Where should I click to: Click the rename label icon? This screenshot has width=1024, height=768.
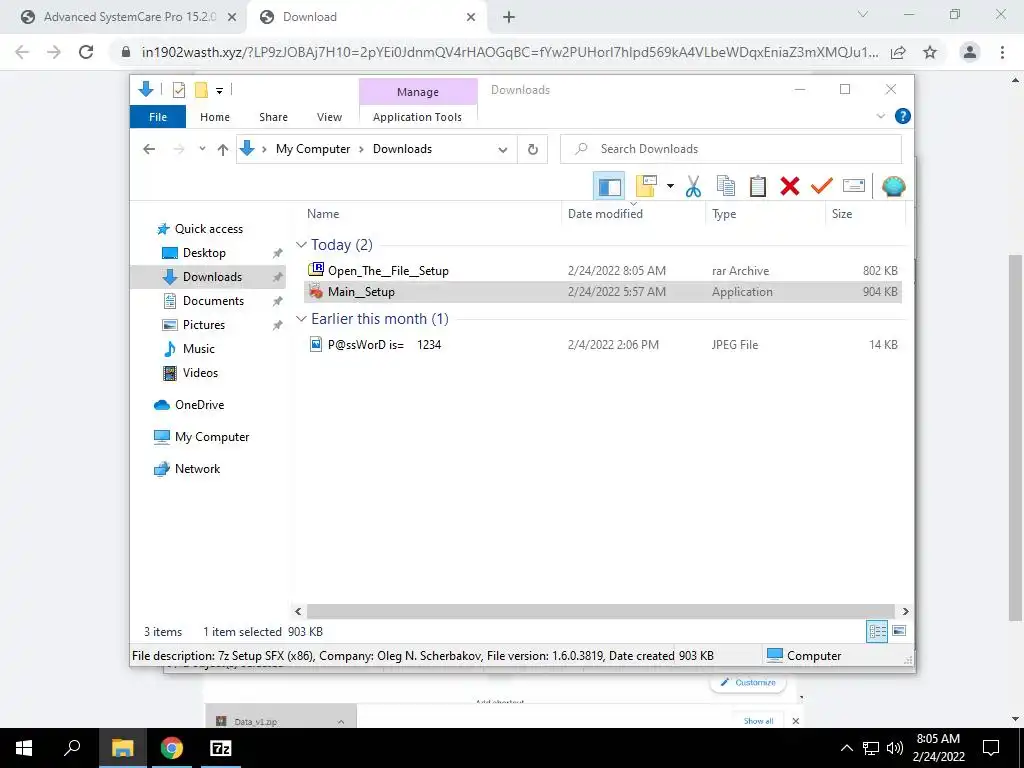pyautogui.click(x=854, y=186)
